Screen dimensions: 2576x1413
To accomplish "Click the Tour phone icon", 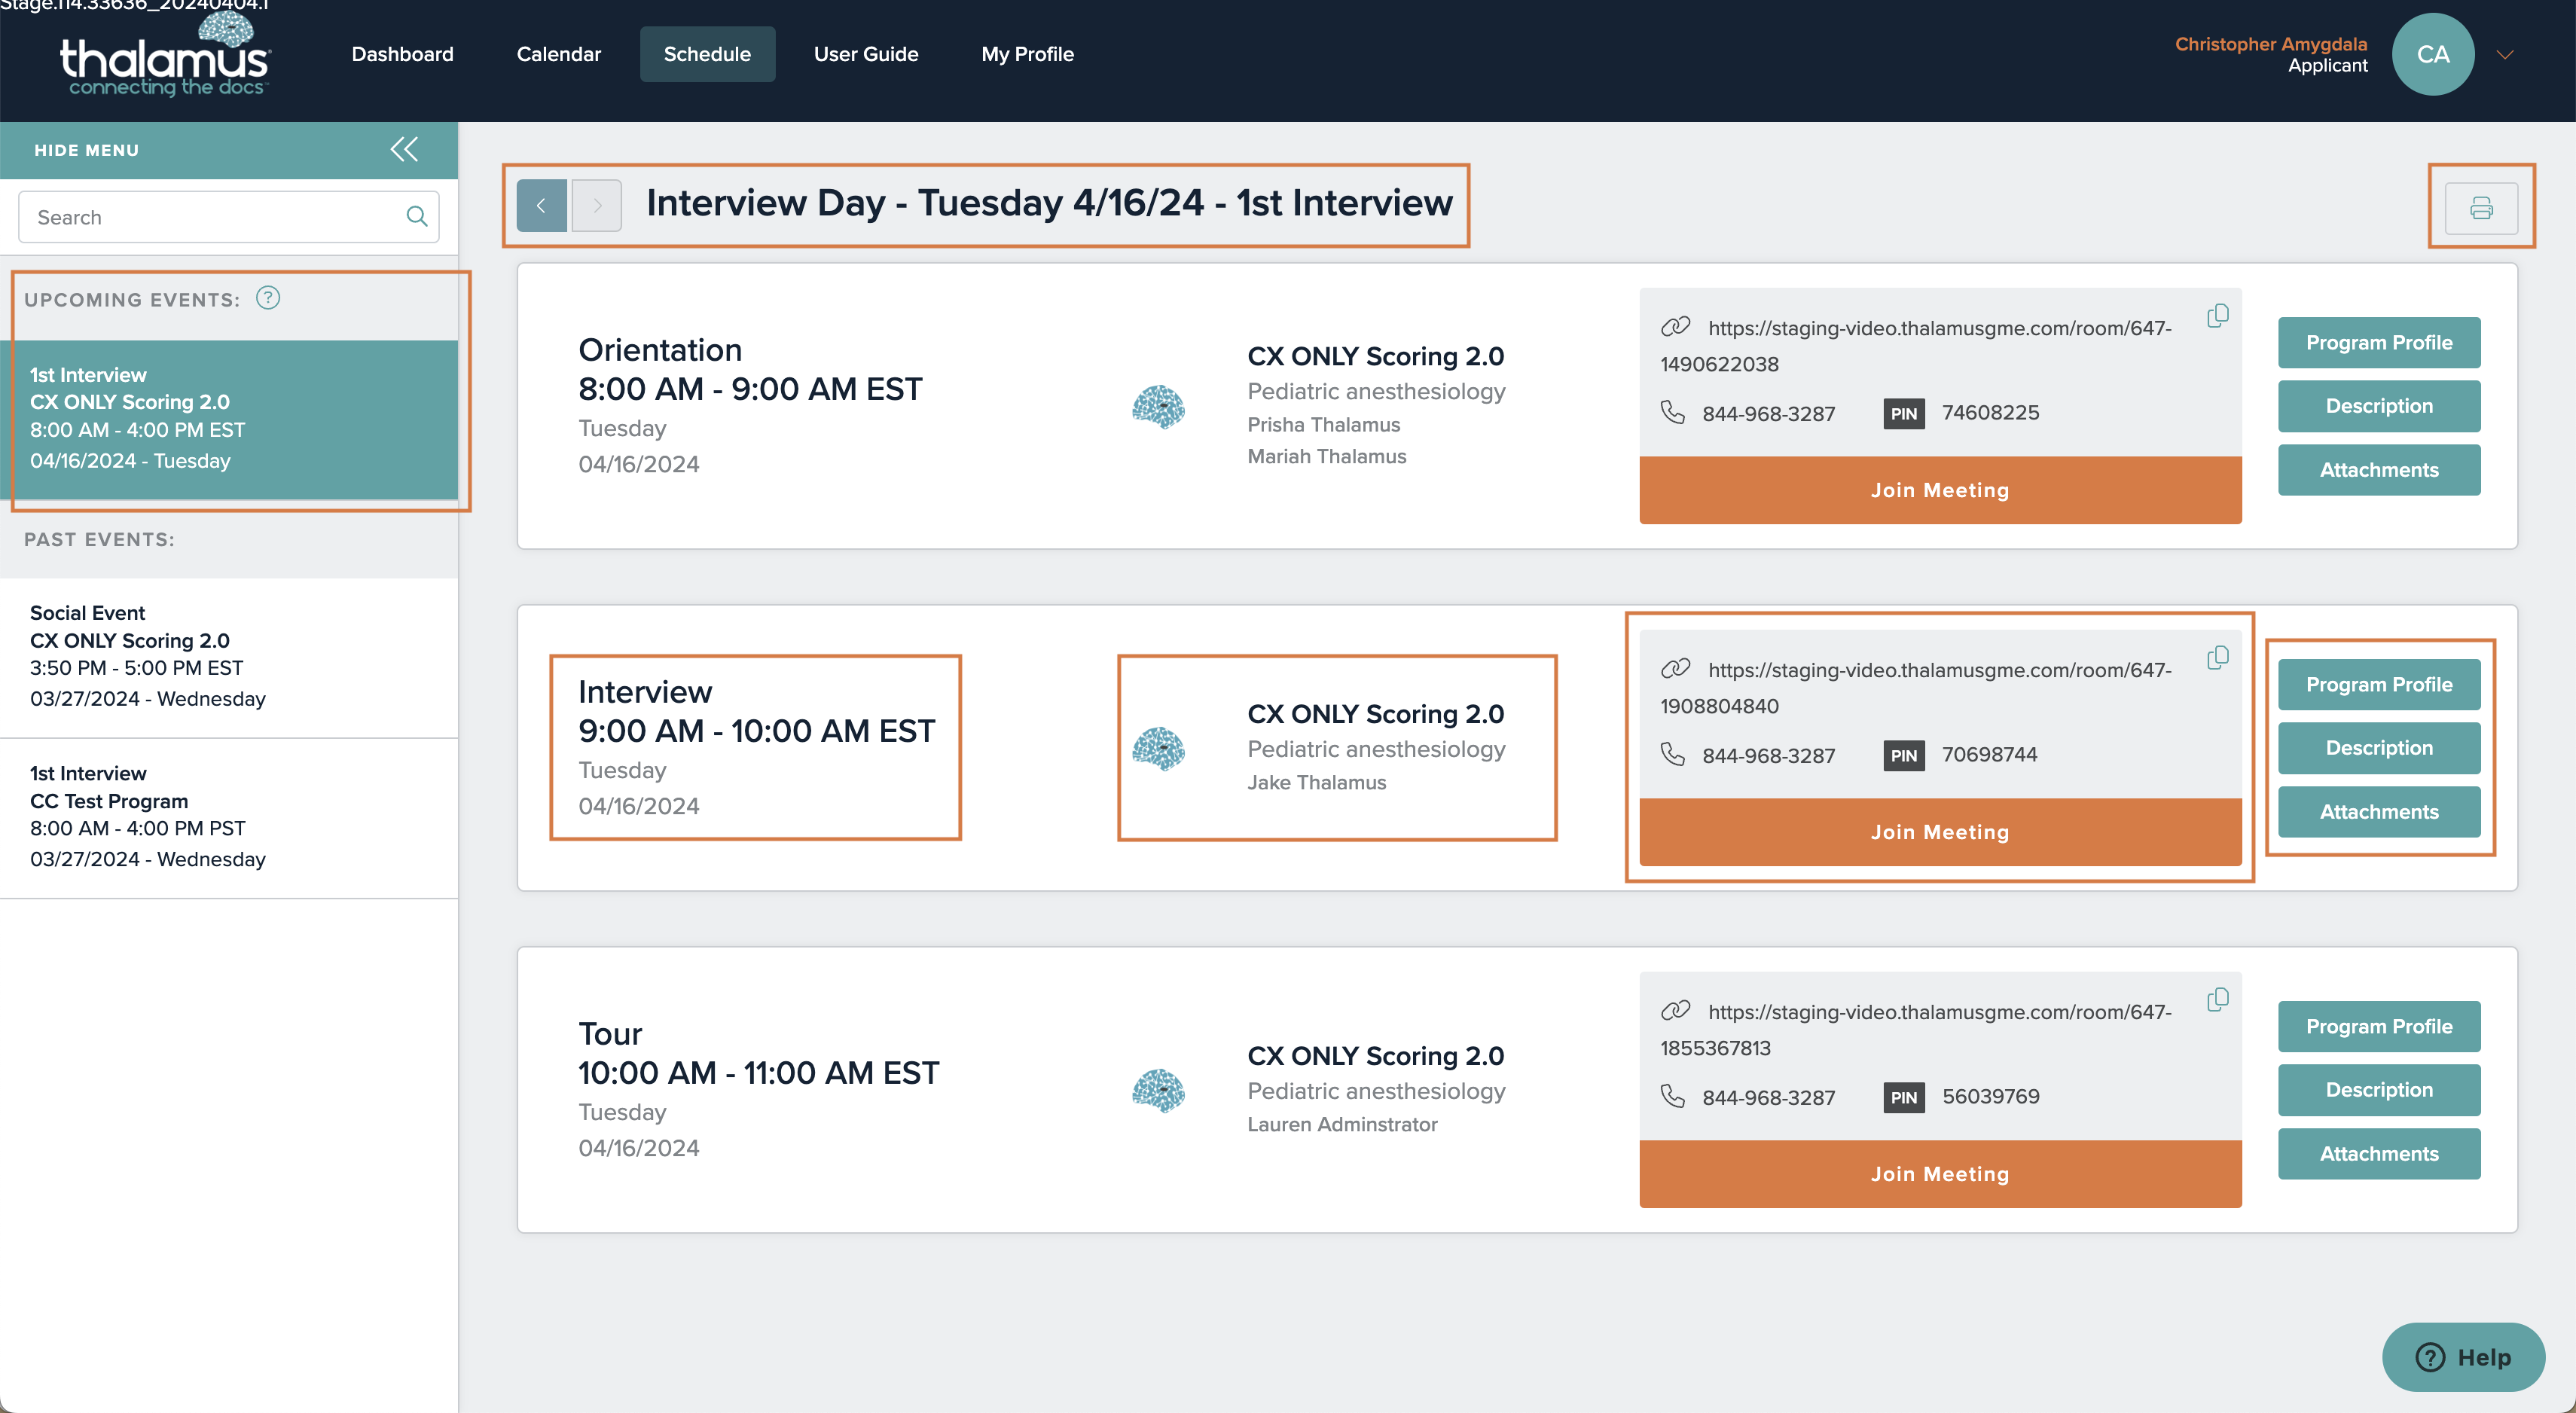I will point(1672,1096).
